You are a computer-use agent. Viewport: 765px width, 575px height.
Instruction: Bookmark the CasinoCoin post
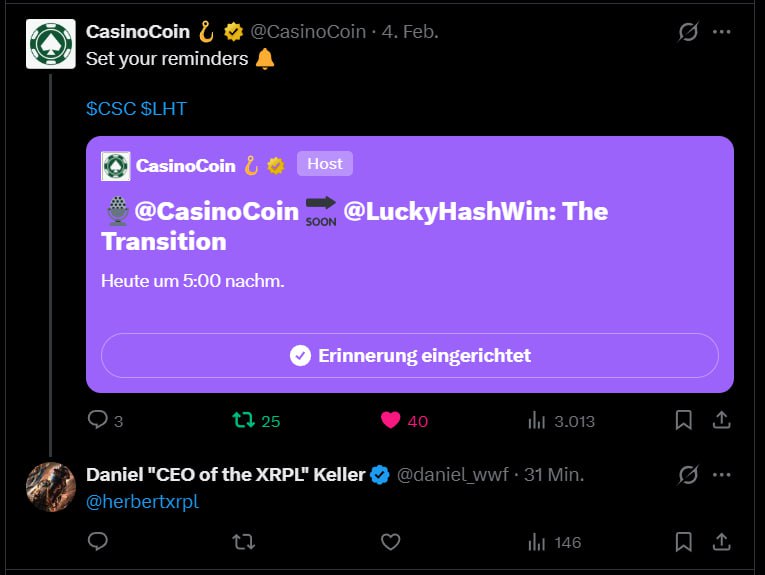(684, 421)
